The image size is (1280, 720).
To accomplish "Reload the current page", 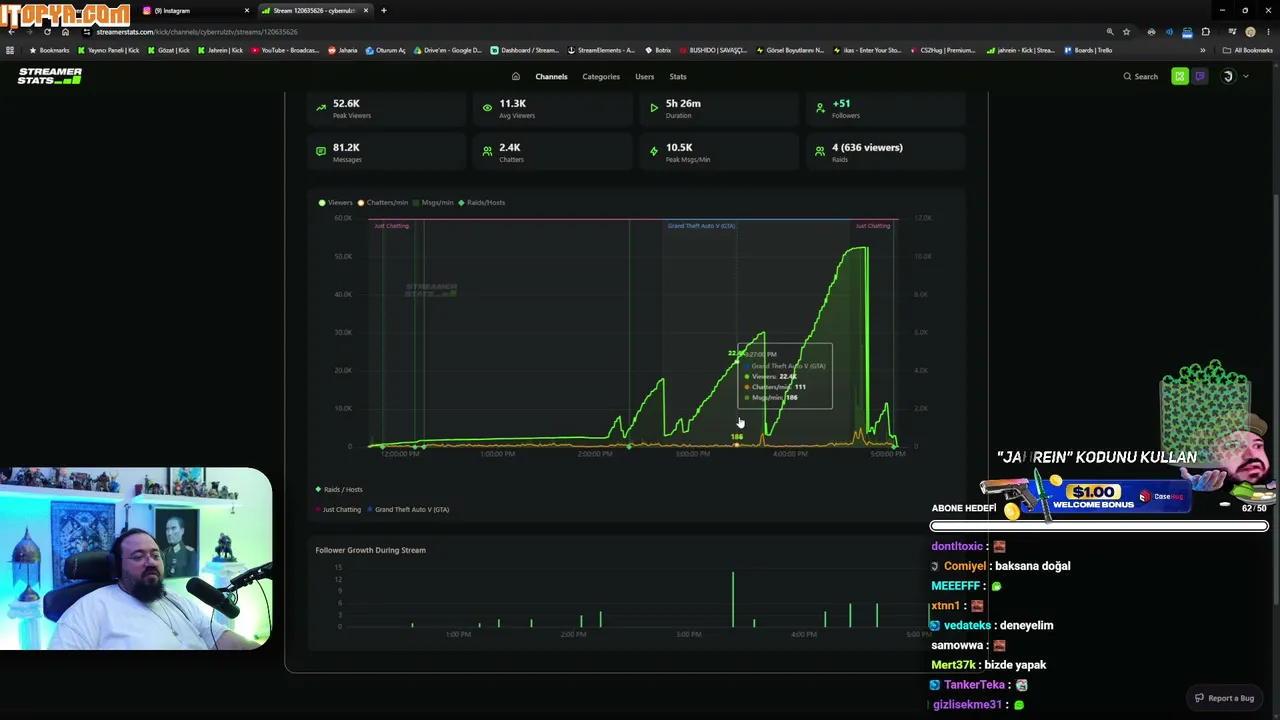I will point(47,32).
